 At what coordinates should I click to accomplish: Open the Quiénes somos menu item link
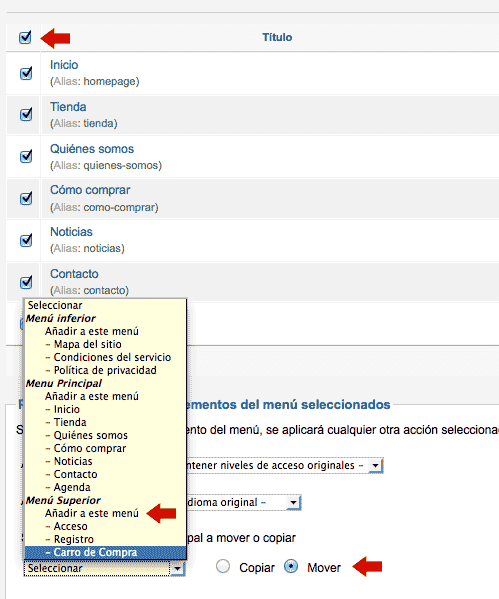click(92, 149)
